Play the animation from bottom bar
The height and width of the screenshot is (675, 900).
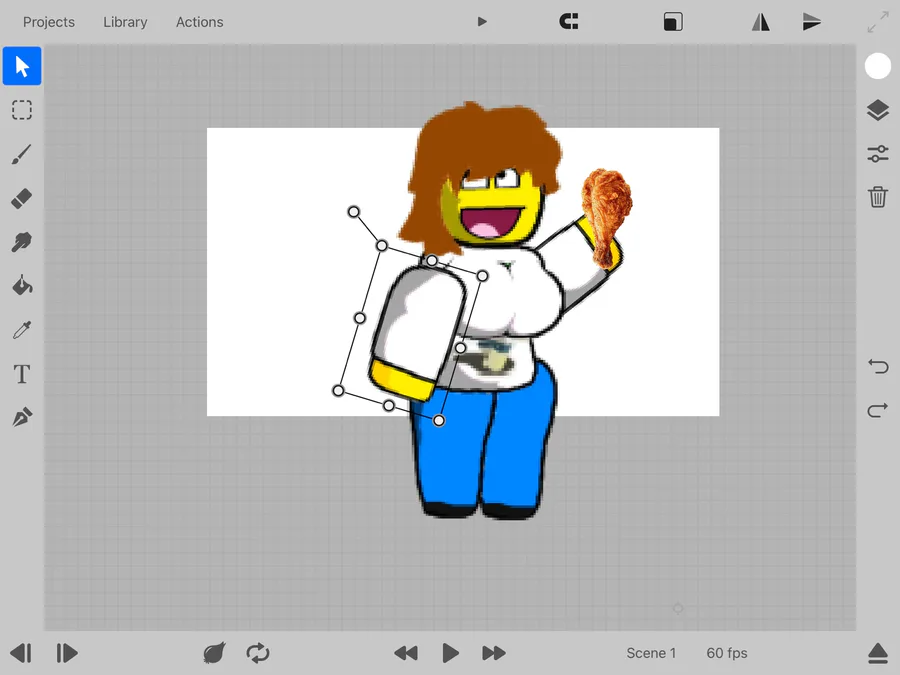(451, 653)
